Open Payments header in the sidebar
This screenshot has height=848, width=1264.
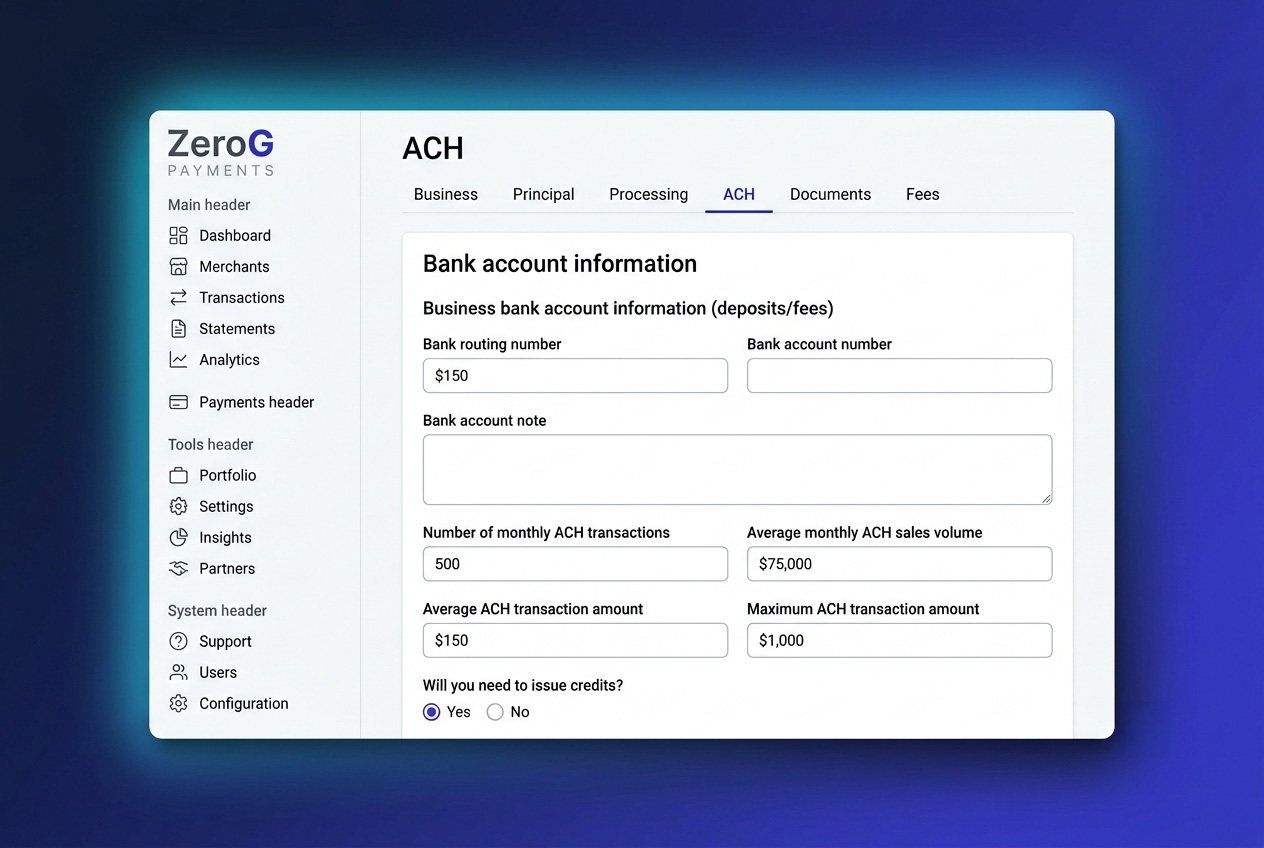(x=256, y=402)
